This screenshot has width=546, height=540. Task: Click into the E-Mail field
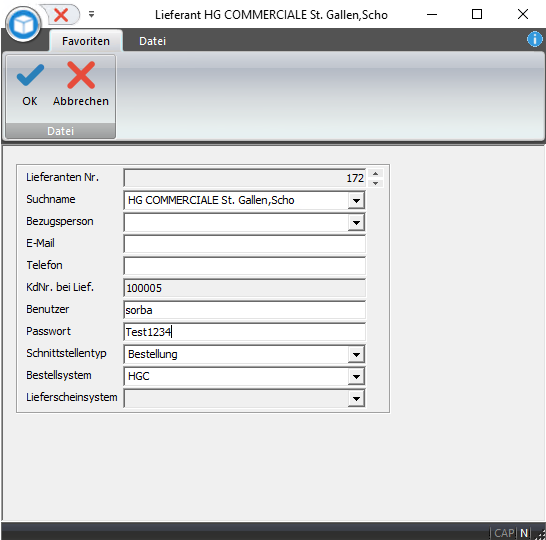pos(244,244)
